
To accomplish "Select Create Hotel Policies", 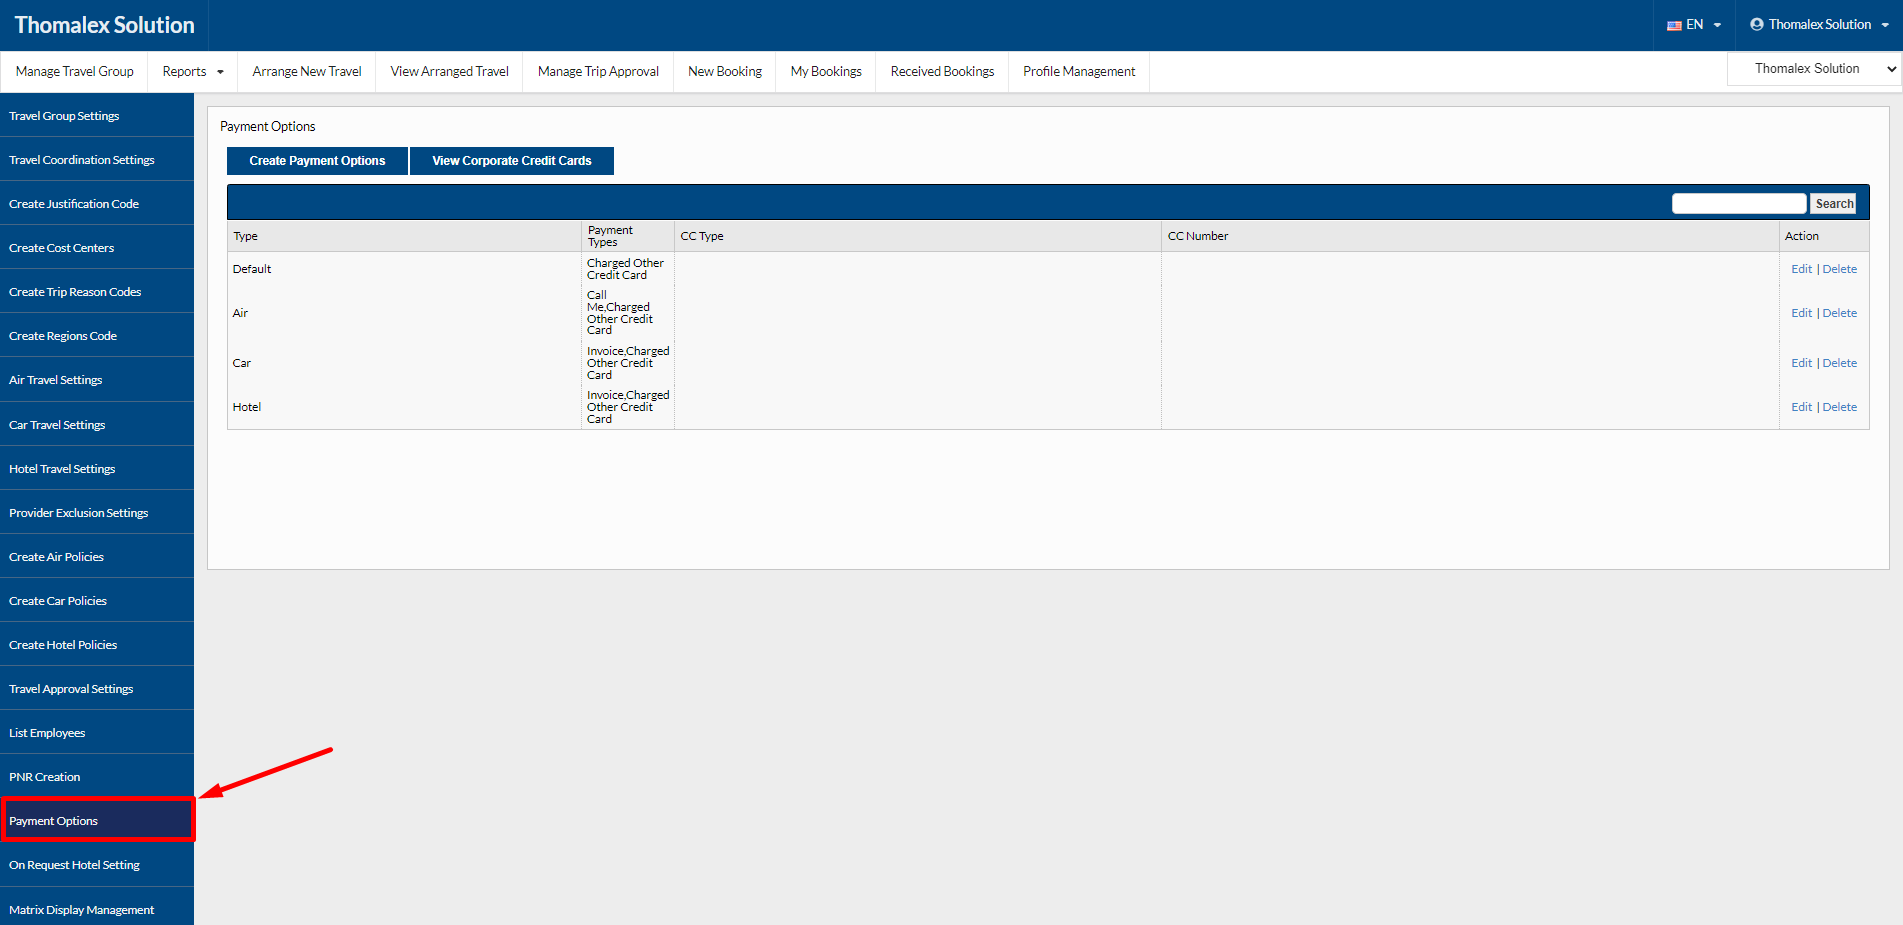I will pyautogui.click(x=97, y=645).
